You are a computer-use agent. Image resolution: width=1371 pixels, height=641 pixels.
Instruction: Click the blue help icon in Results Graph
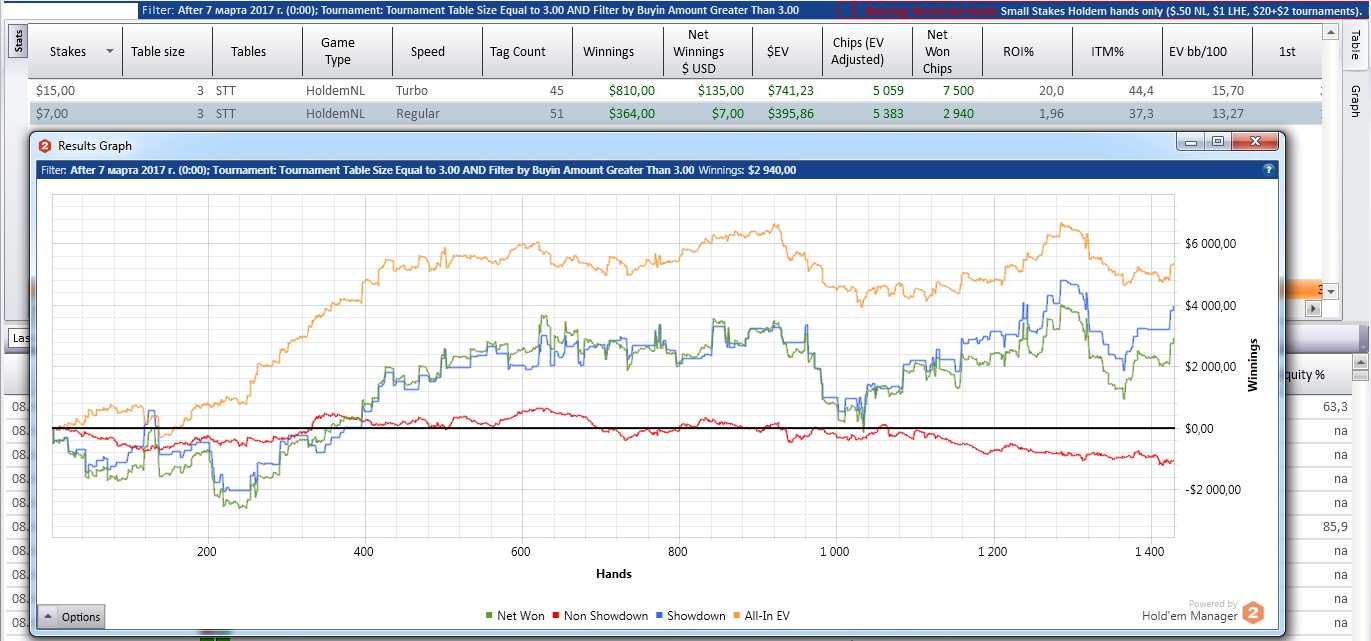click(1268, 170)
